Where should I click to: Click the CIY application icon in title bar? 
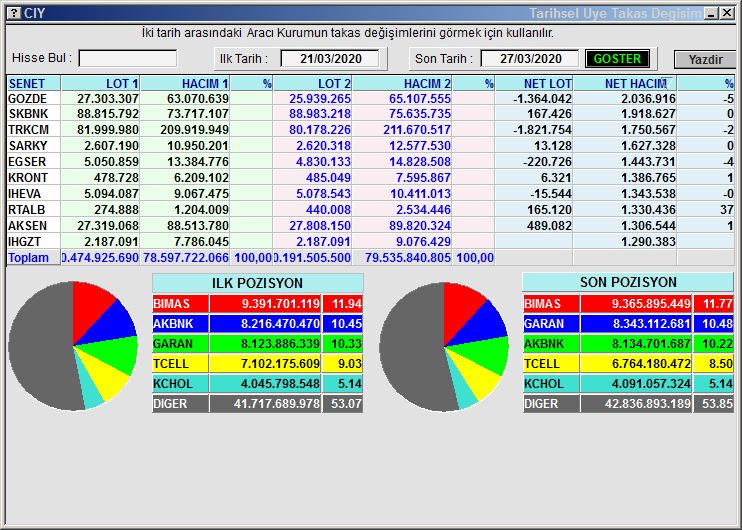pos(12,13)
